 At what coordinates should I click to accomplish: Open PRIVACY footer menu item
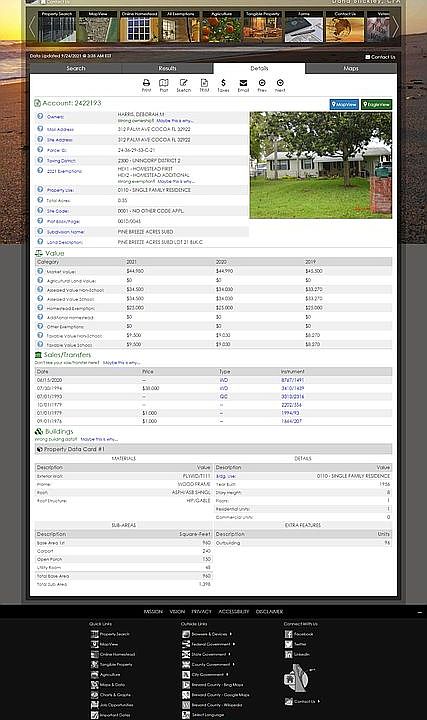click(x=202, y=612)
